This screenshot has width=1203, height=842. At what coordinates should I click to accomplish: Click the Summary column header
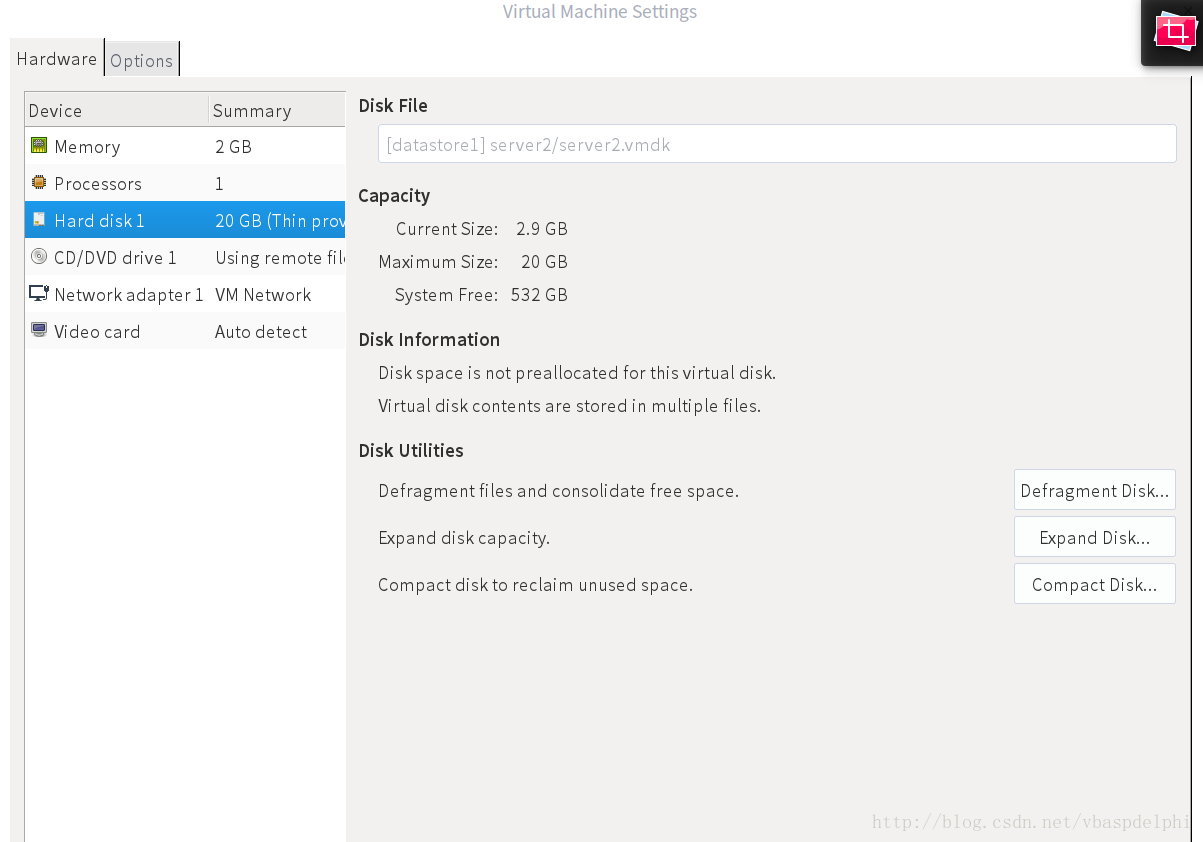[x=278, y=110]
